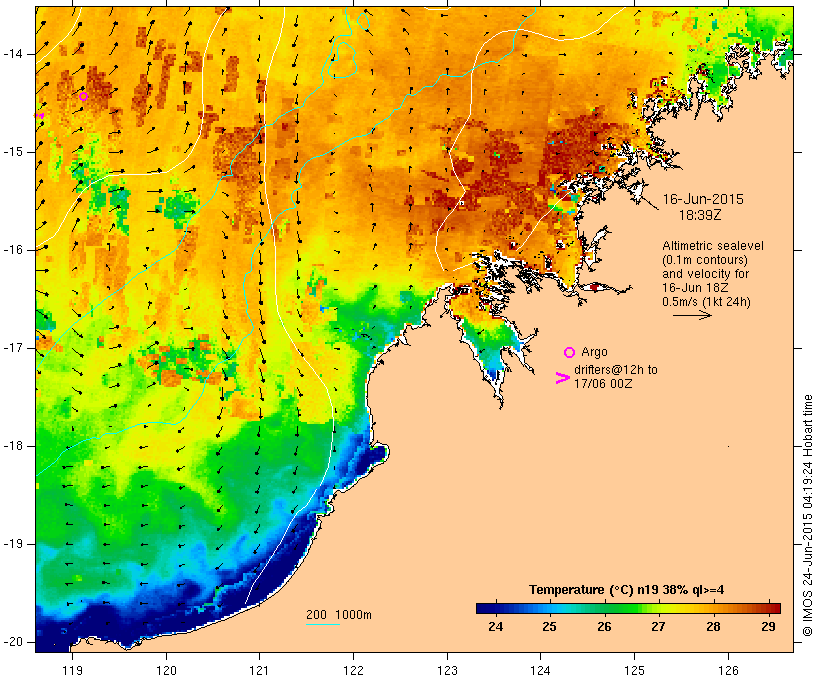This screenshot has height=680, width=820.
Task: Click the '17/06 00Z' legend text
Action: point(603,384)
